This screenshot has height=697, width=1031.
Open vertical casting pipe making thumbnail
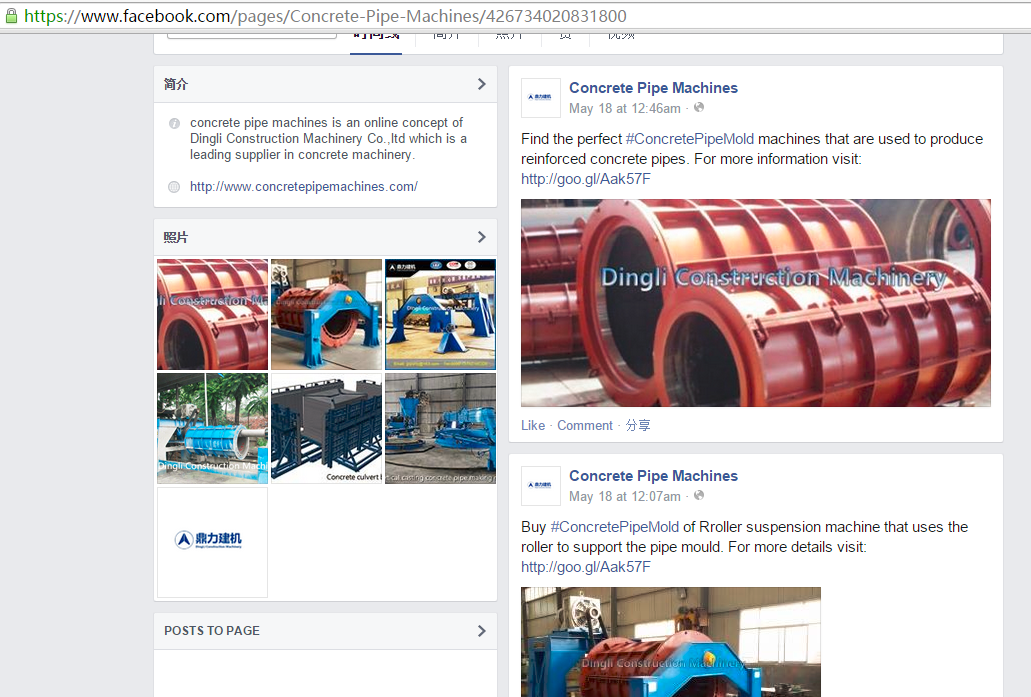click(x=441, y=428)
